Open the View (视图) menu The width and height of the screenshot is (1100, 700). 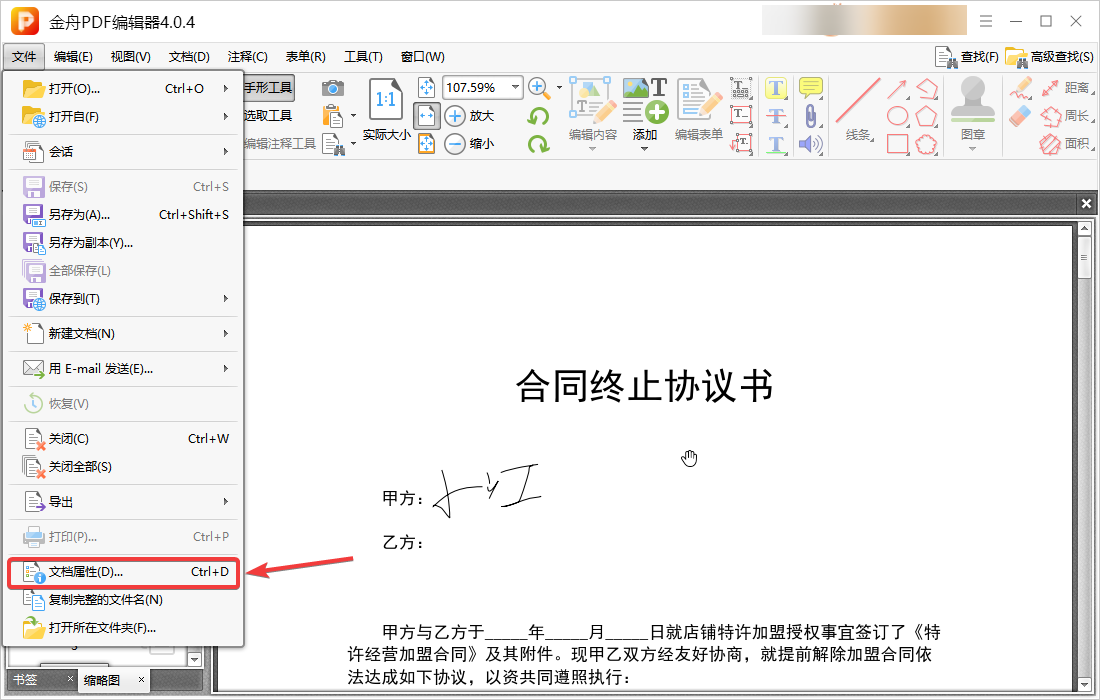tap(130, 57)
